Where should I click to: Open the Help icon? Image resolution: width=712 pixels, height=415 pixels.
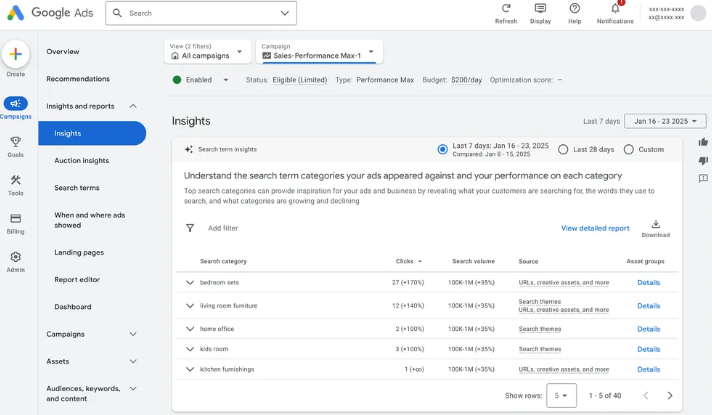tap(574, 8)
